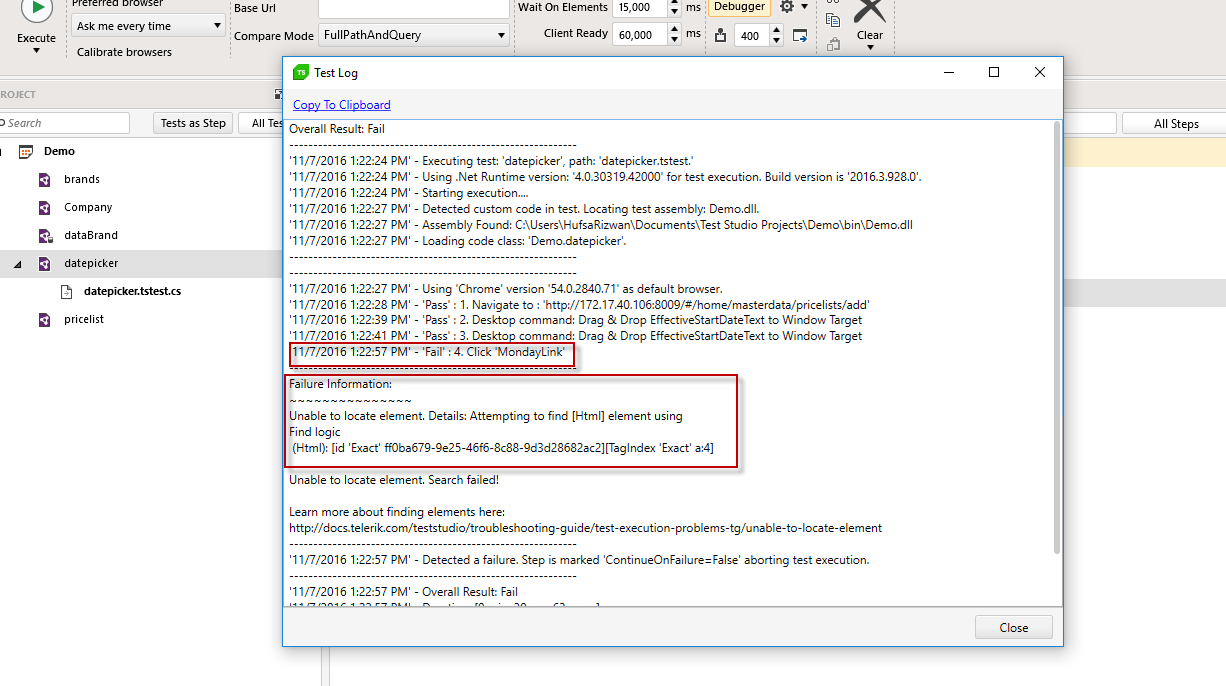Click the Base Url input field

point(413,8)
